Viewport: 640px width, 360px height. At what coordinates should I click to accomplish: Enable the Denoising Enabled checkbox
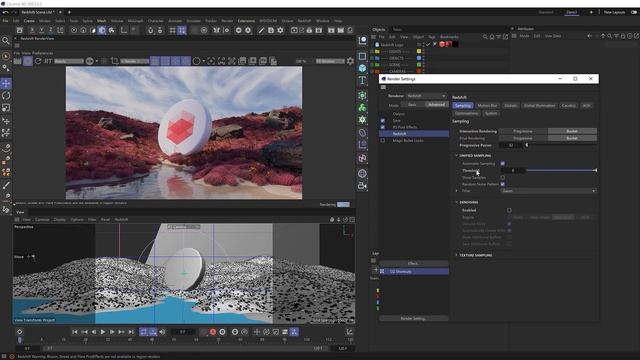(509, 210)
